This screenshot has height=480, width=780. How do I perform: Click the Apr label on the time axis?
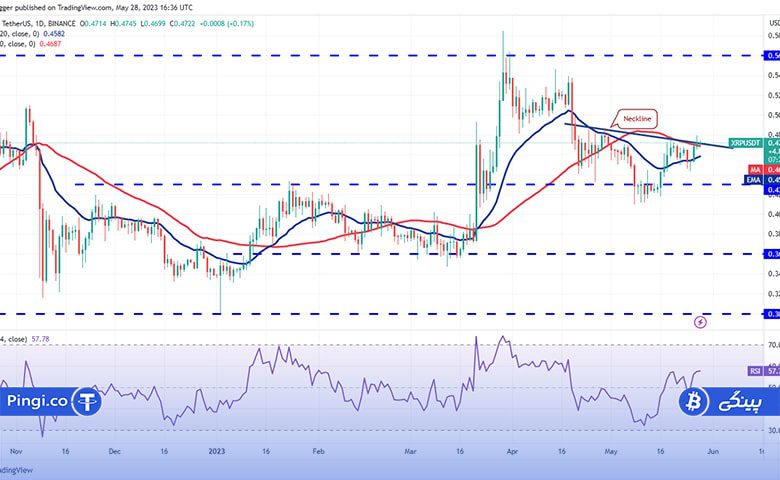pyautogui.click(x=512, y=451)
